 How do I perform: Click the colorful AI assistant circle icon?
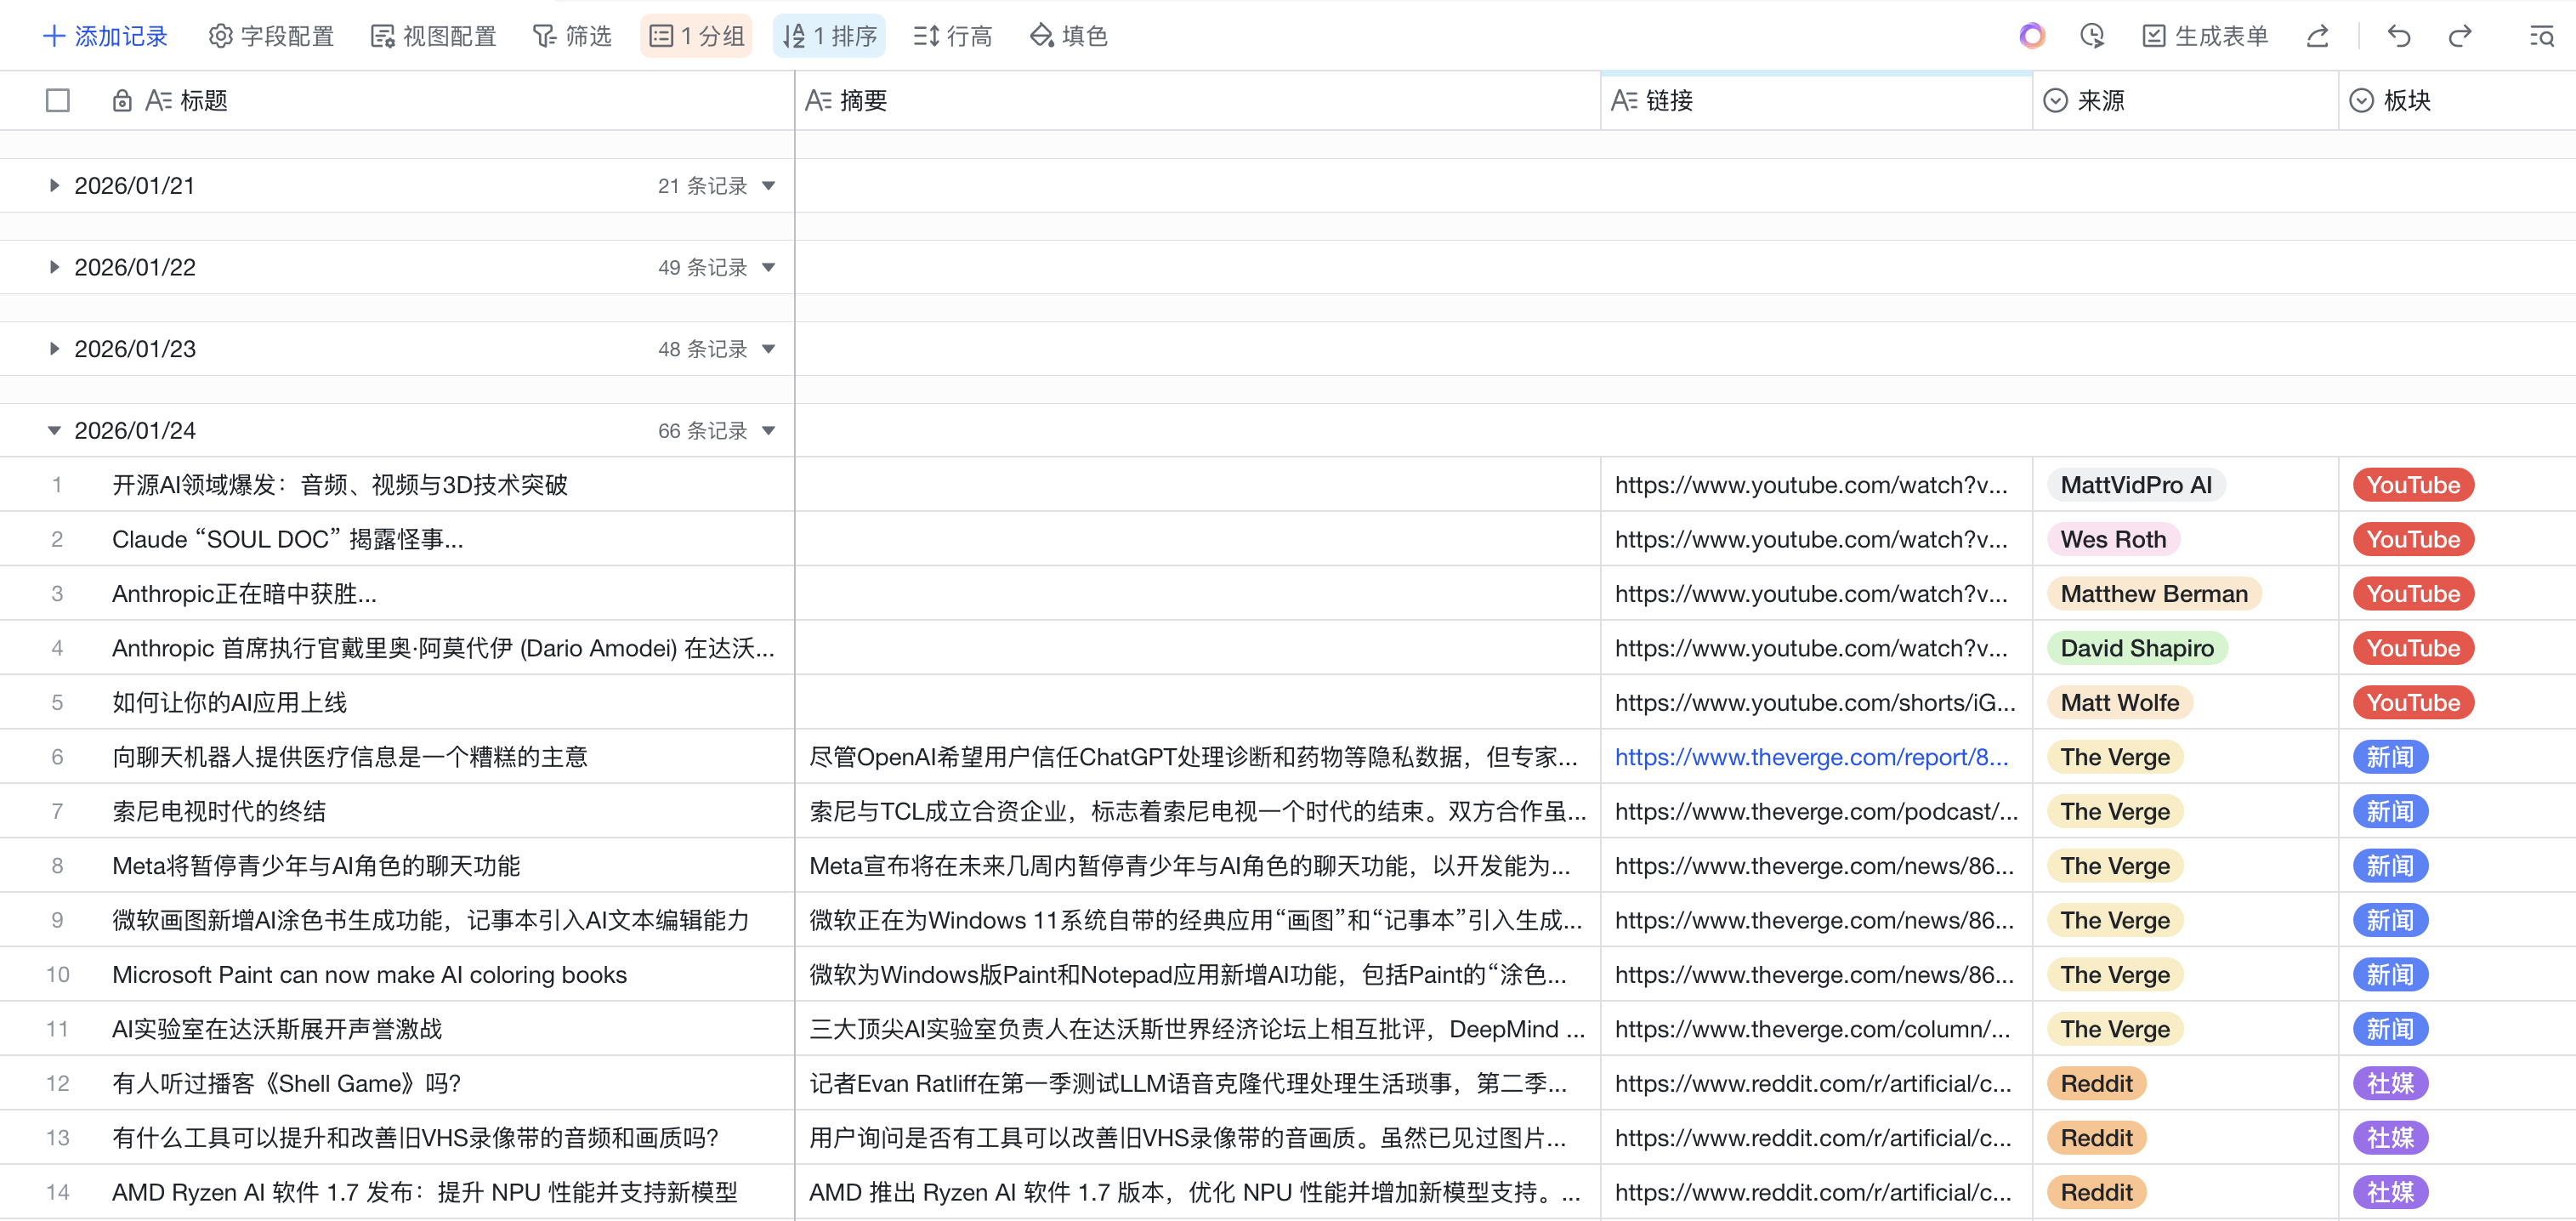(2031, 37)
